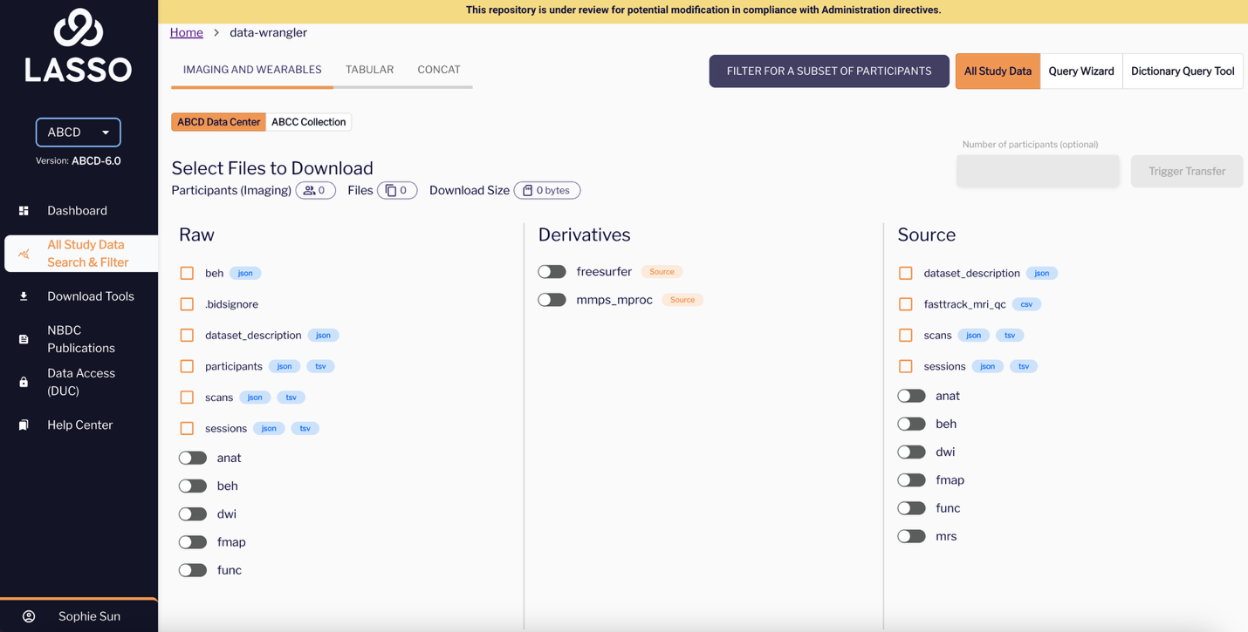The height and width of the screenshot is (632, 1248).
Task: Click the Download Tools download icon
Action: (24, 297)
